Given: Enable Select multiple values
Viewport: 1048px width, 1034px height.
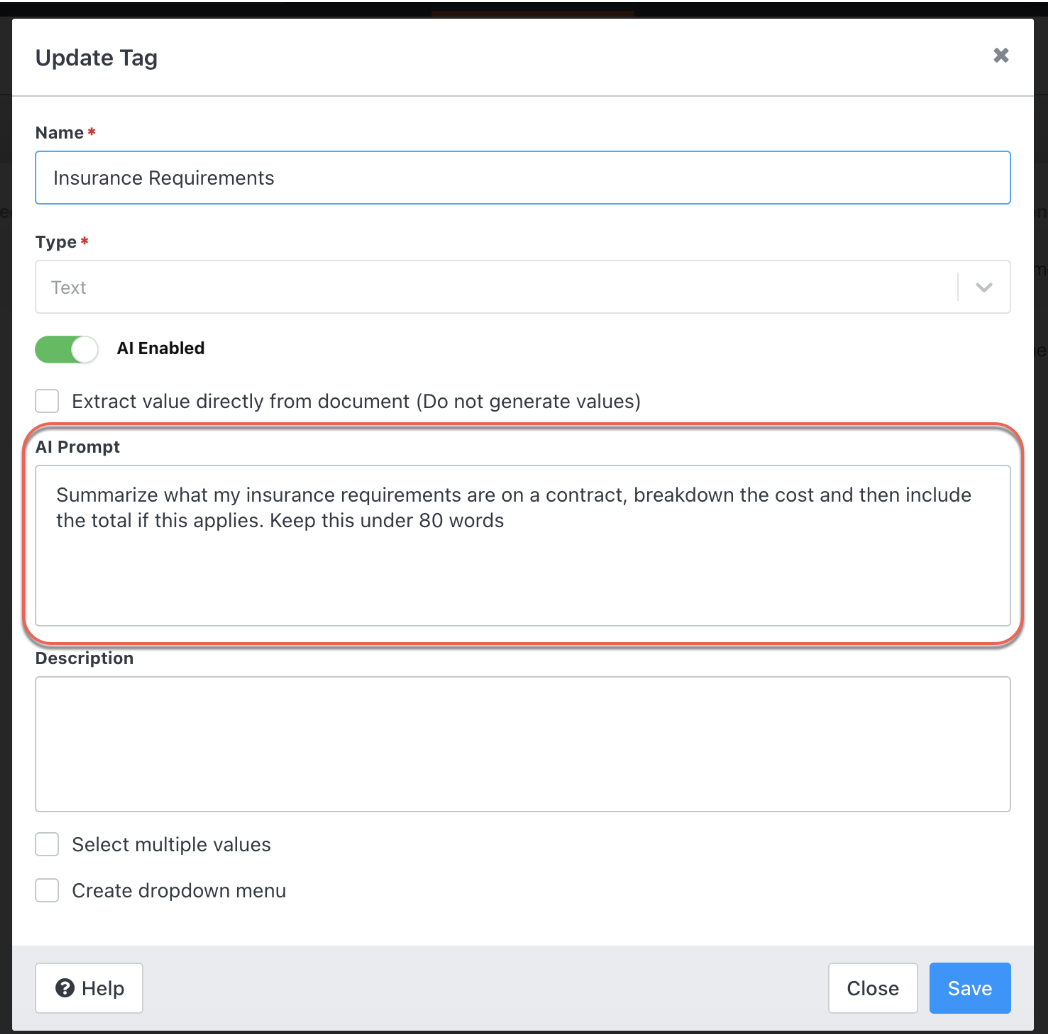Looking at the screenshot, I should pos(47,844).
